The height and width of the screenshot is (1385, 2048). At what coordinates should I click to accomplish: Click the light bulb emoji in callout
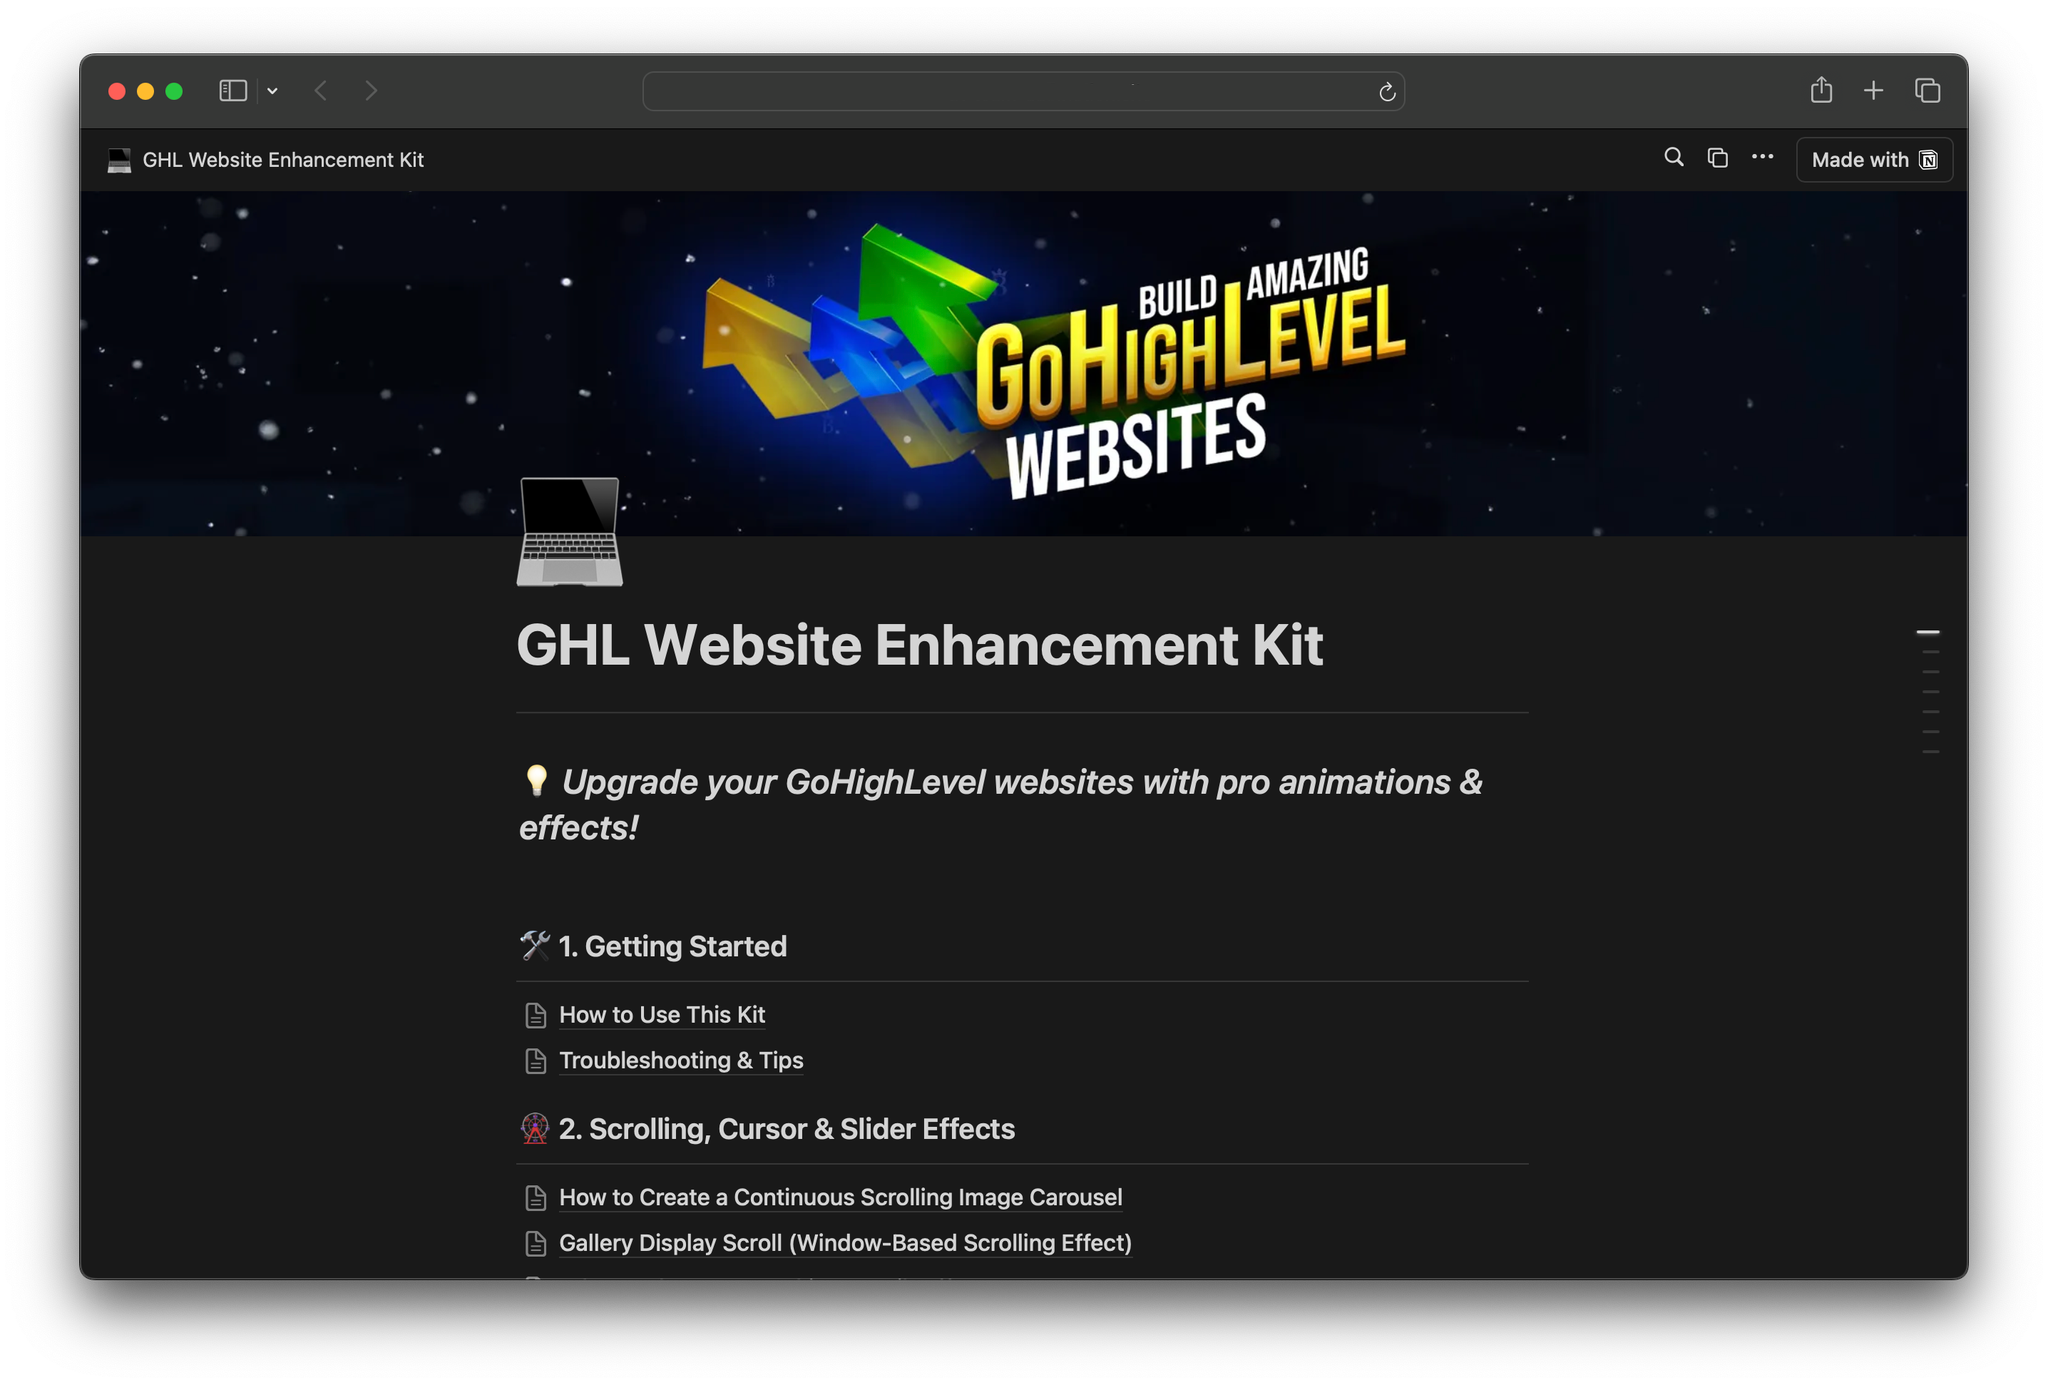pyautogui.click(x=536, y=781)
